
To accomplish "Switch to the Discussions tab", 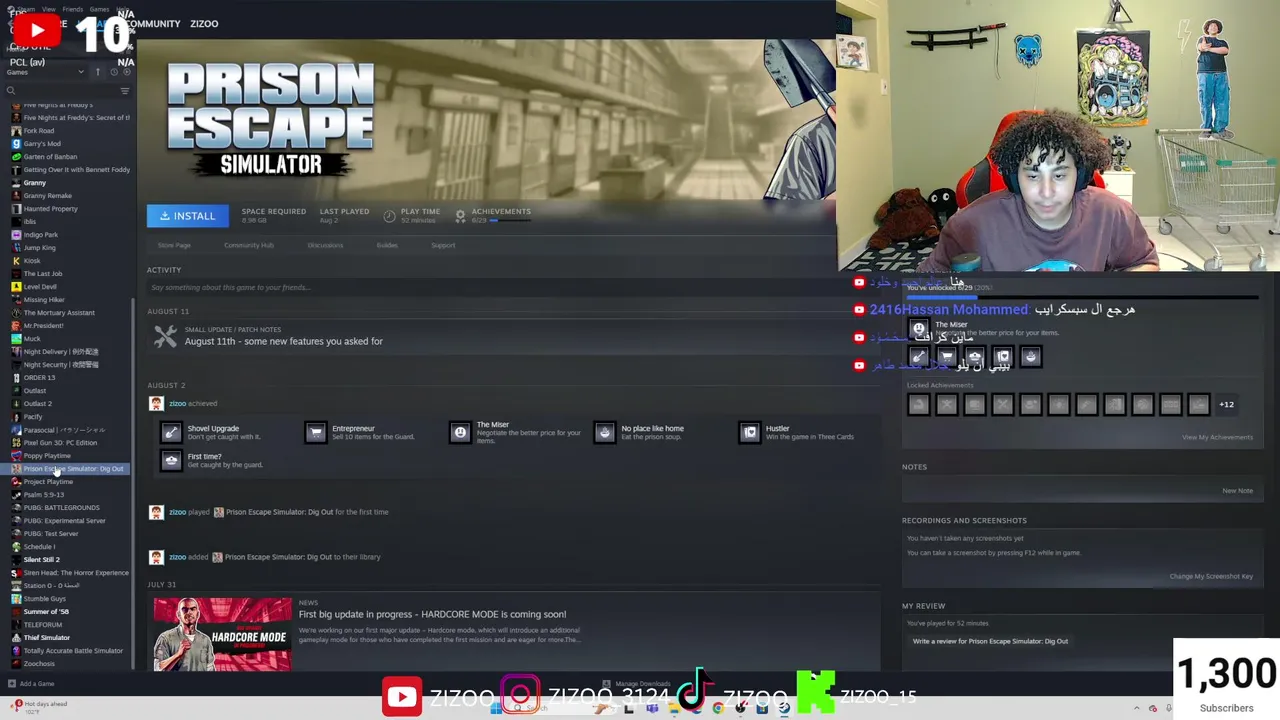I will [x=325, y=245].
